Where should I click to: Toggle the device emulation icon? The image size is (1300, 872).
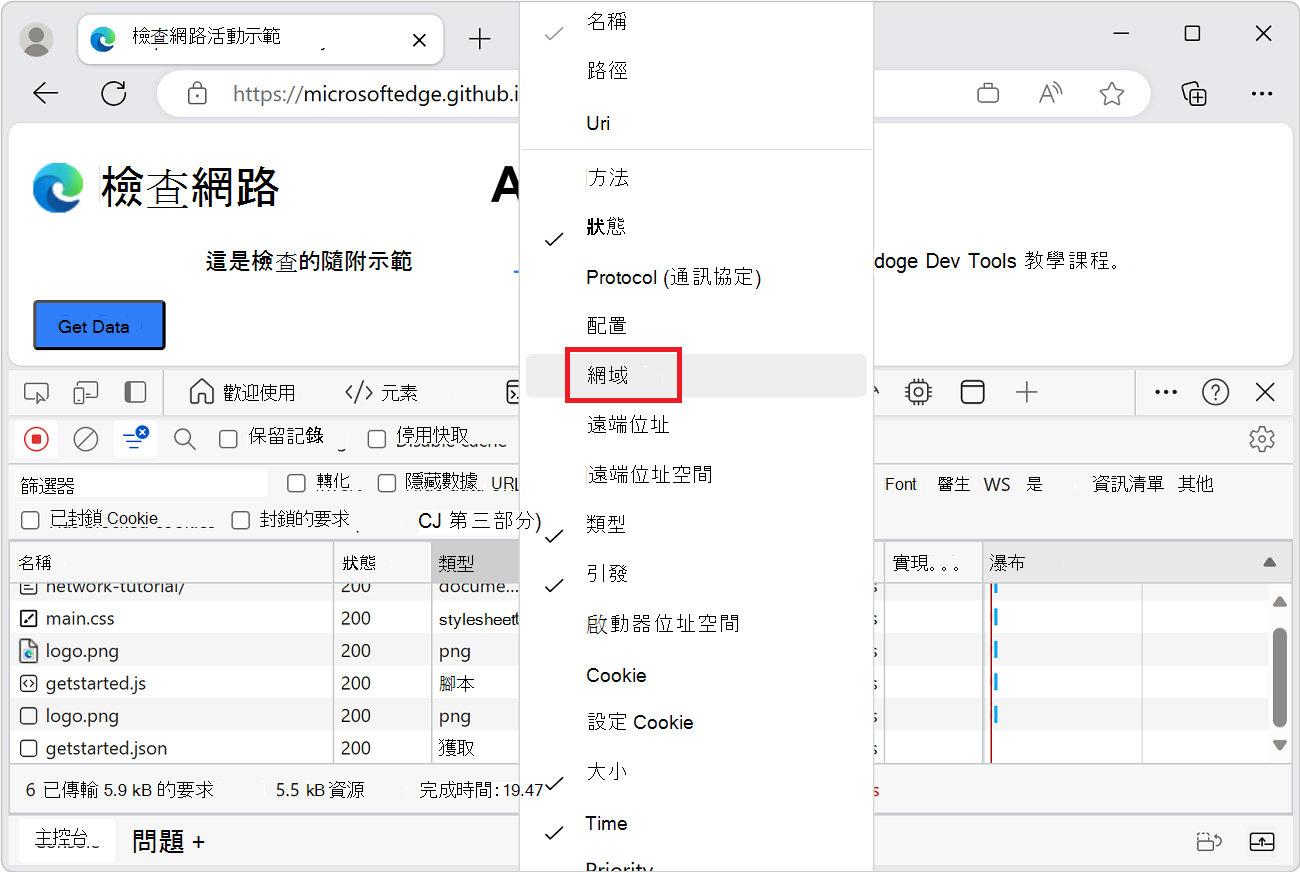[86, 392]
